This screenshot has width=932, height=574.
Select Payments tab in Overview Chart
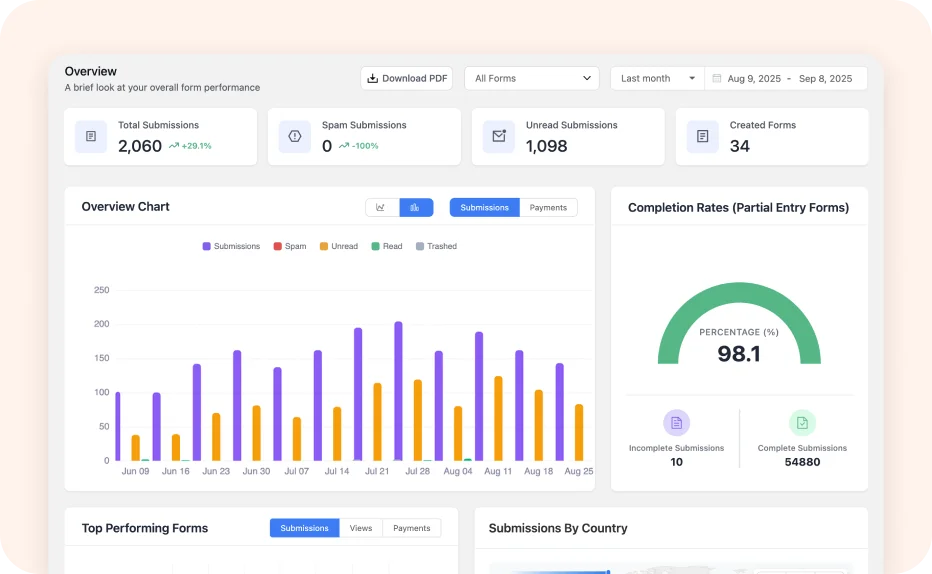pos(548,207)
